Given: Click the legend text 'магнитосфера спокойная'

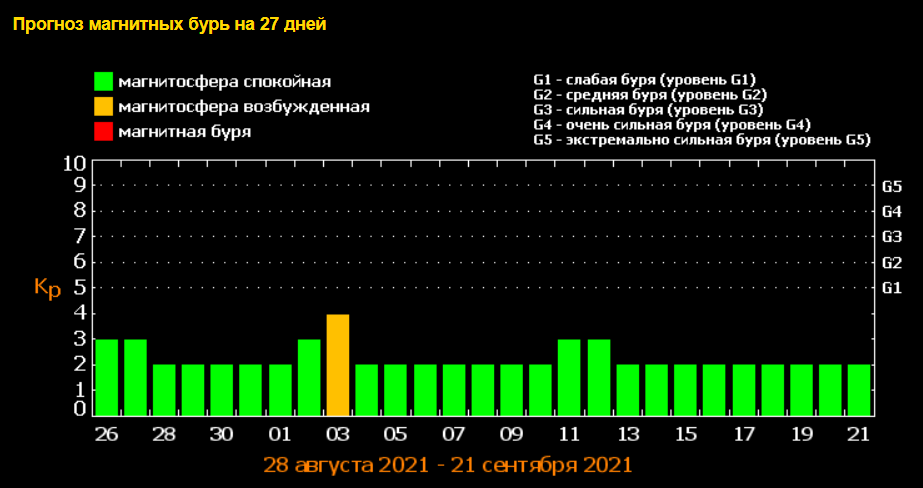Looking at the screenshot, I should coord(224,81).
